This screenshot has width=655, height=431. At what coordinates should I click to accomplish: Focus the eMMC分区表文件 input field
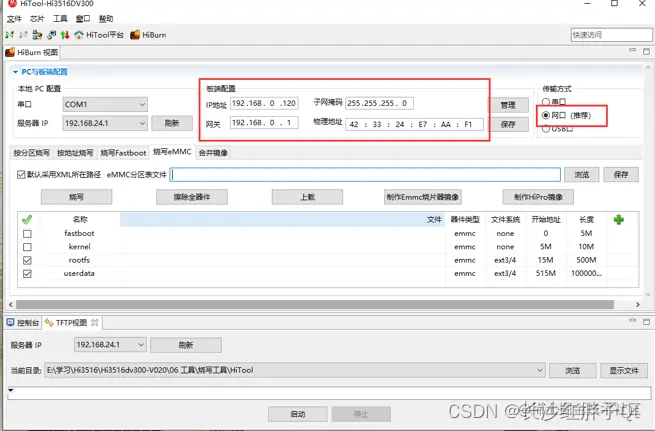coord(365,175)
